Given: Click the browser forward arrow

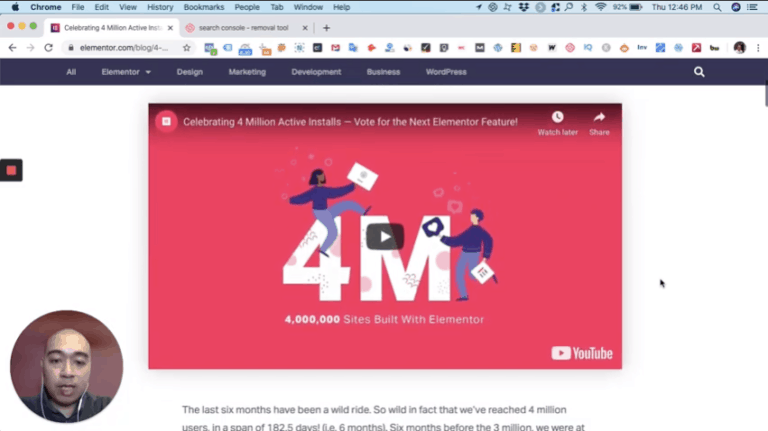Looking at the screenshot, I should coord(30,48).
